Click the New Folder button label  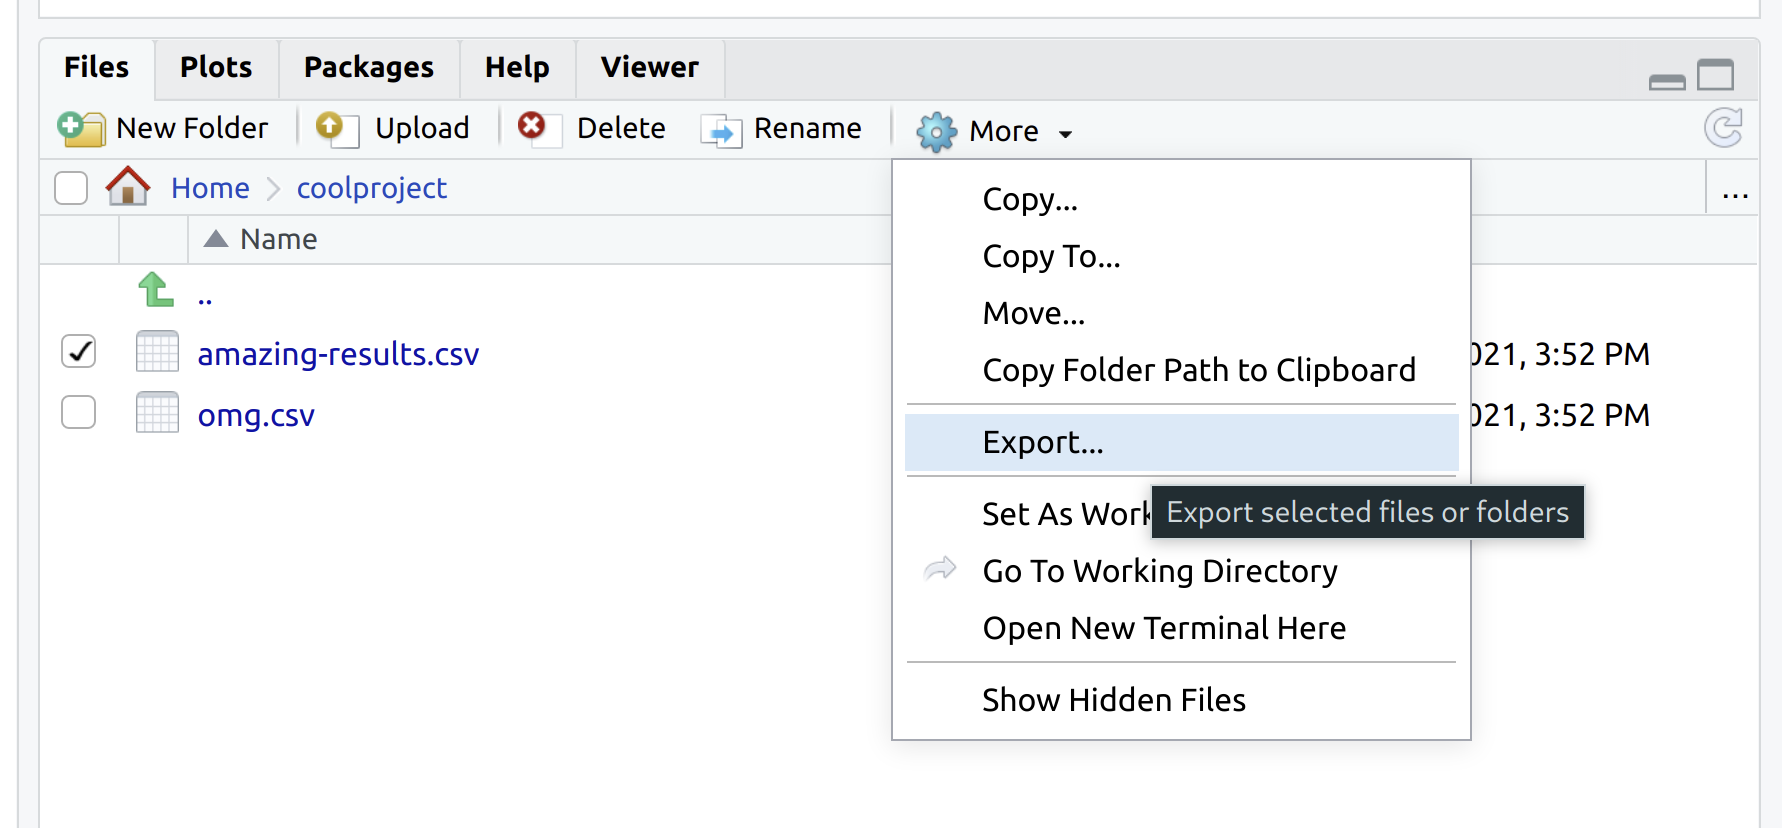tap(192, 128)
